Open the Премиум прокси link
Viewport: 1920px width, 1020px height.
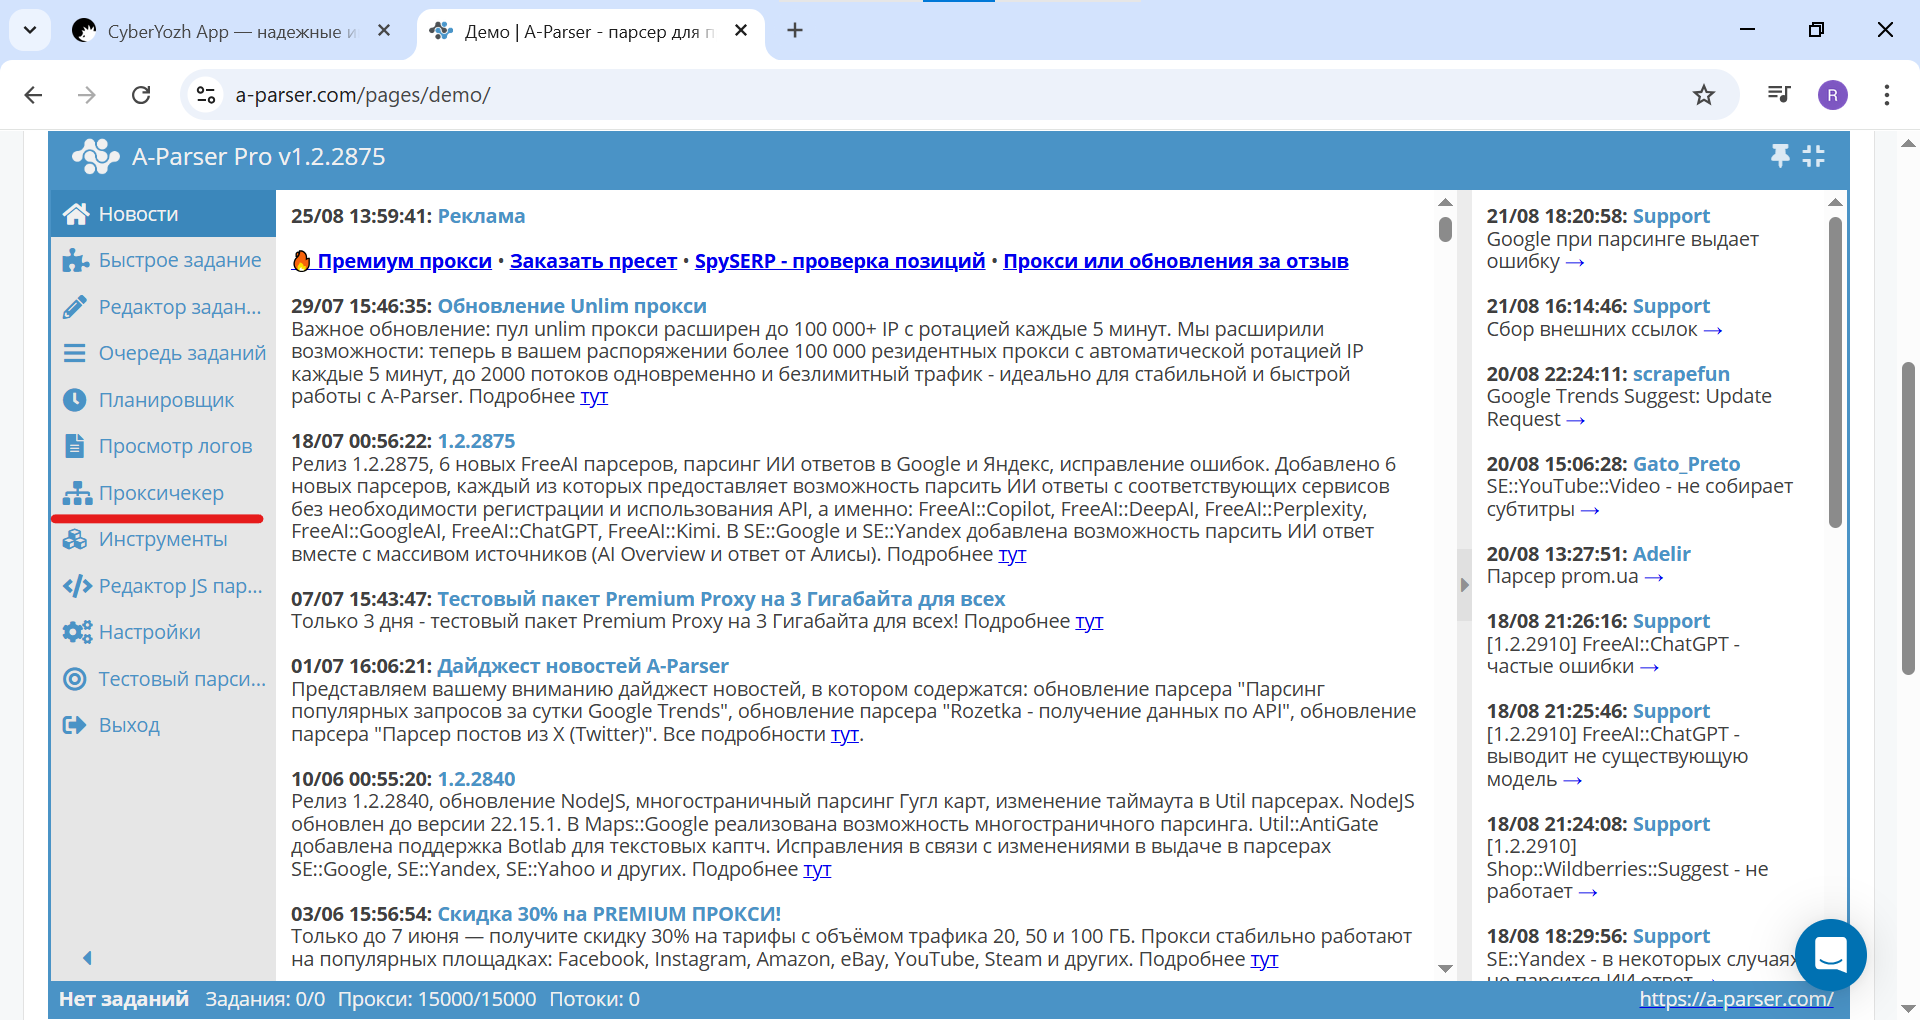tap(404, 261)
